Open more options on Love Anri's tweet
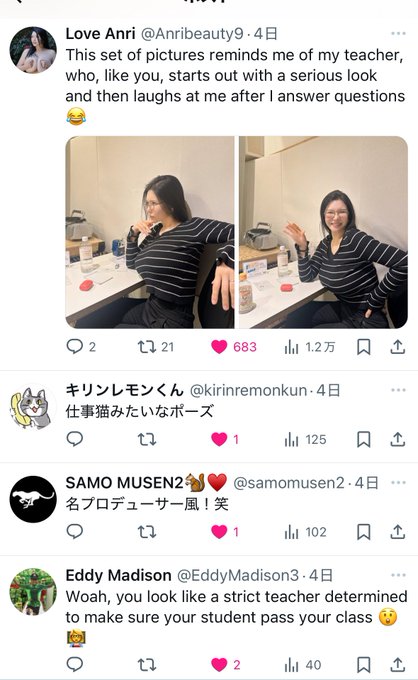418x680 pixels. tap(398, 33)
